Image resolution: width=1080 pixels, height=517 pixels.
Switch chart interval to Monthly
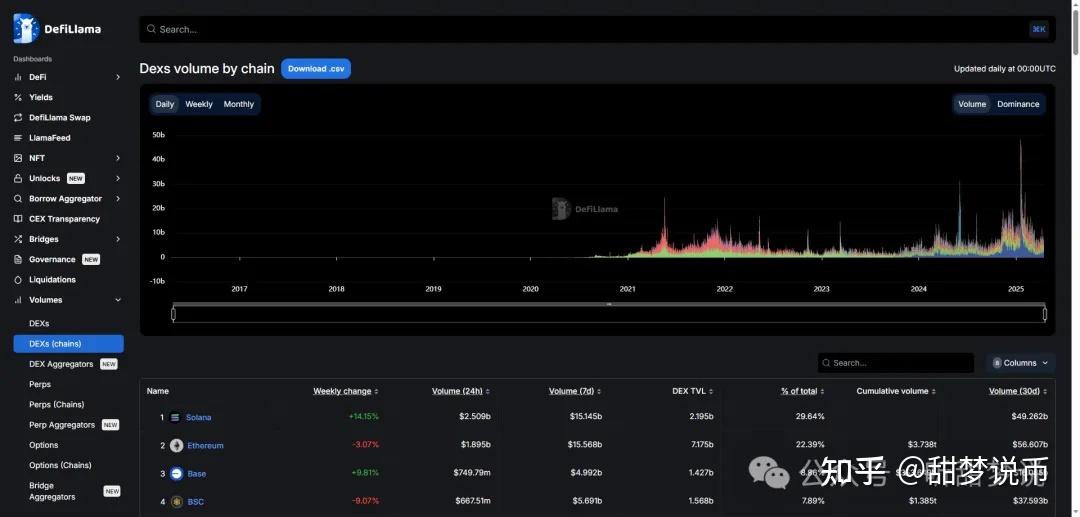pyautogui.click(x=238, y=104)
